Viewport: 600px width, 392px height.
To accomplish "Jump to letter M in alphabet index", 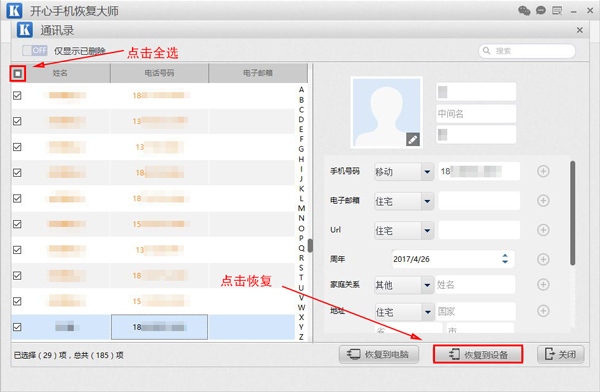I will tap(301, 208).
